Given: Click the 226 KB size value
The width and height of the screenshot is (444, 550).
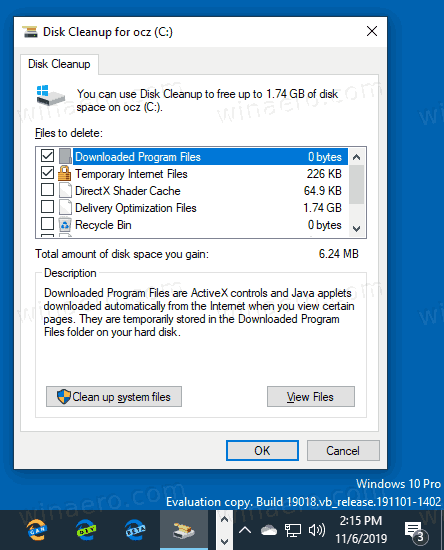Looking at the screenshot, I should (324, 174).
